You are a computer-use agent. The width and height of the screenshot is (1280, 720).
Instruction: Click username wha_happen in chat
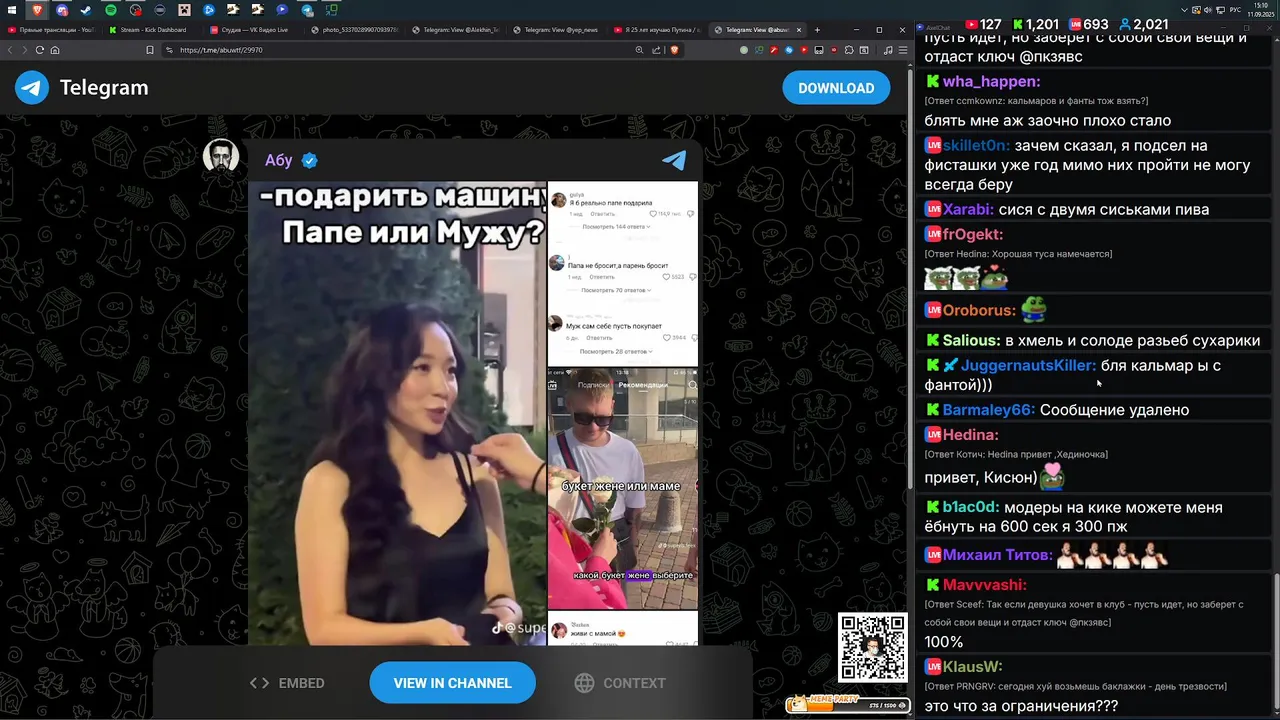991,82
